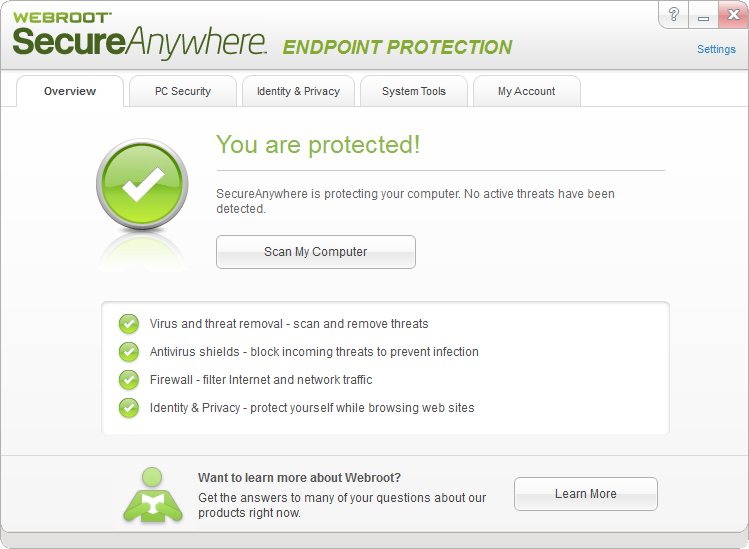Screen dimensions: 749x549
Task: Start a scan with Scan My Computer
Action: pyautogui.click(x=316, y=252)
